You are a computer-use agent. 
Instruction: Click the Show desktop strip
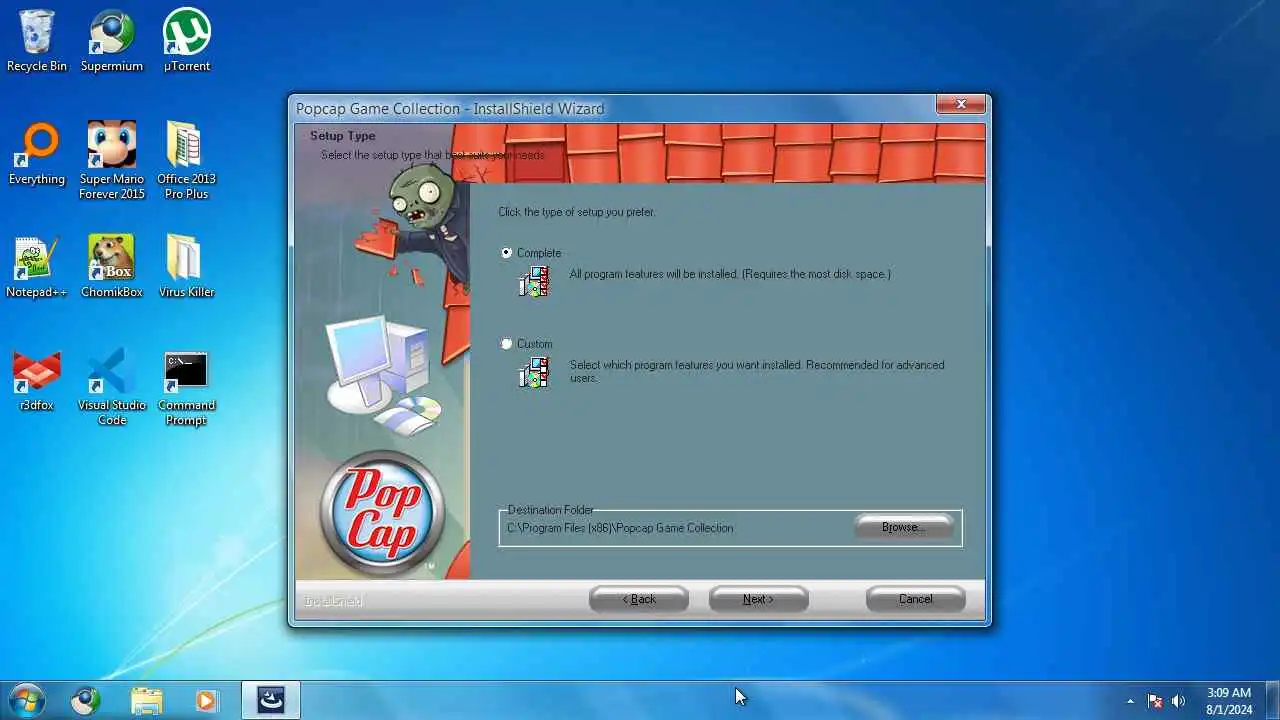[x=1272, y=700]
